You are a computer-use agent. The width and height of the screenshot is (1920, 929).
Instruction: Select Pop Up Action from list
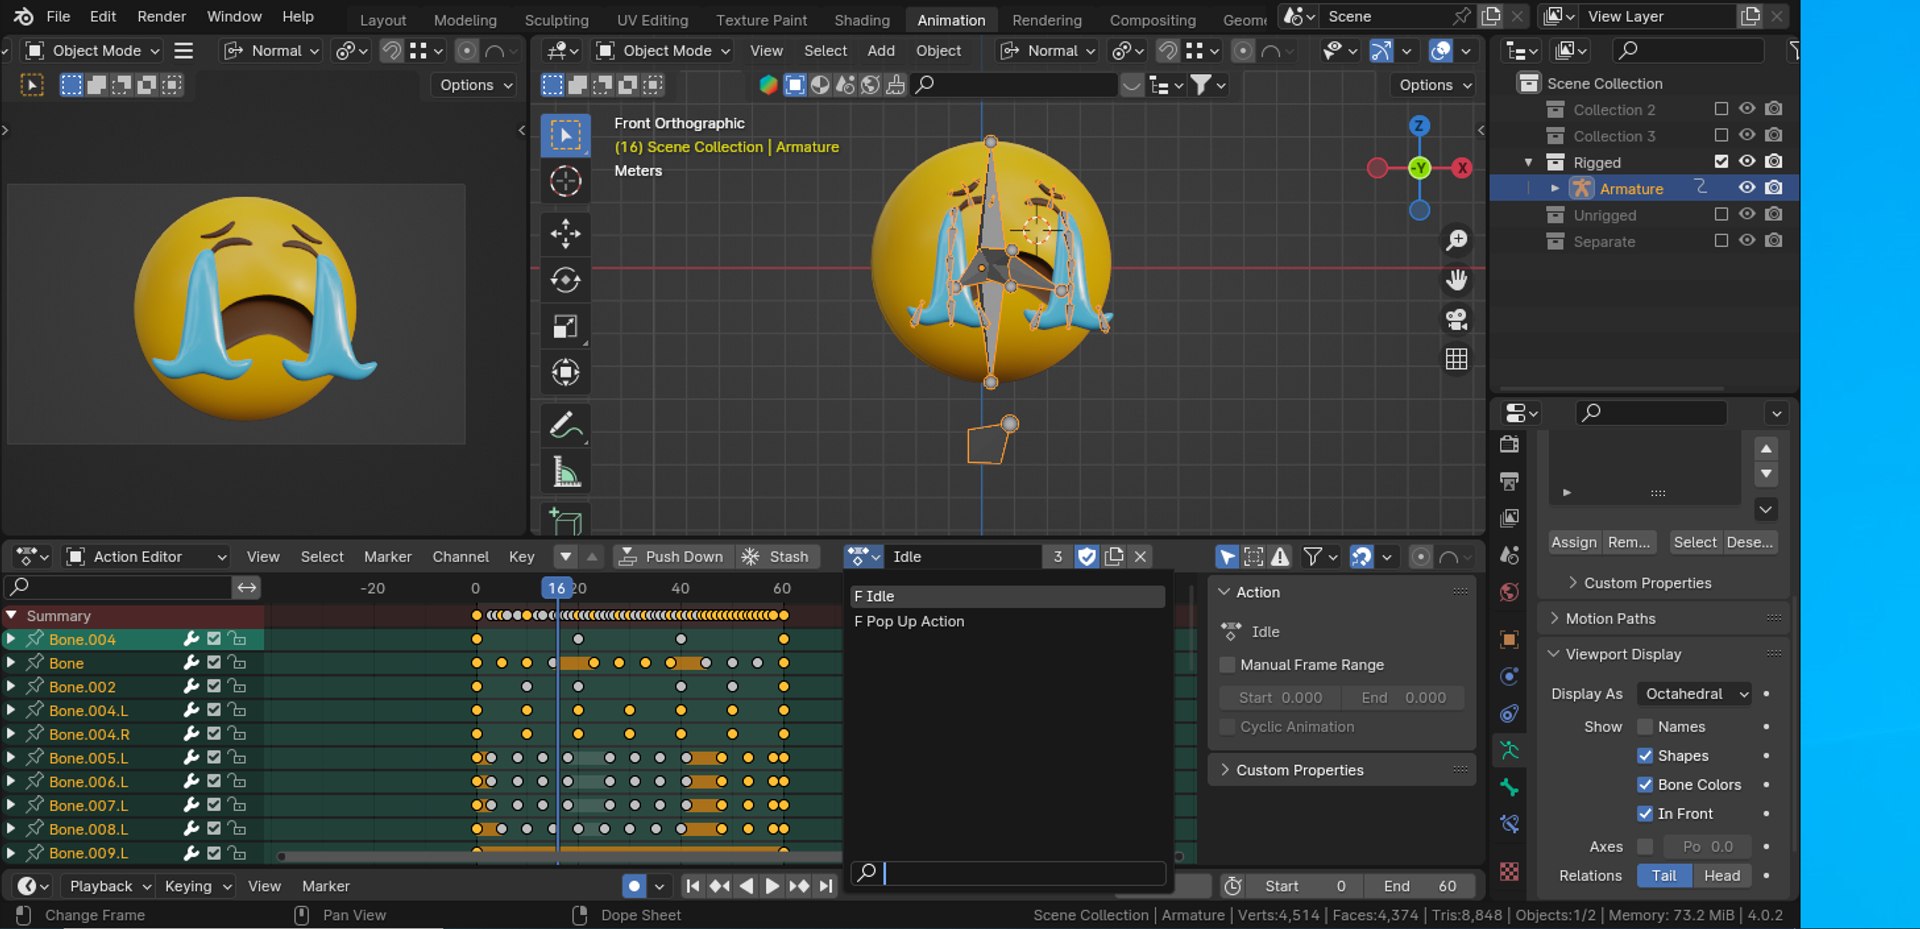click(x=1008, y=621)
